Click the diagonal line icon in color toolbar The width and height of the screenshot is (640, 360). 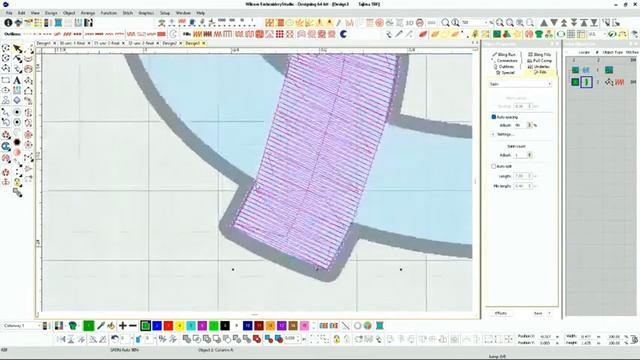(x=346, y=326)
